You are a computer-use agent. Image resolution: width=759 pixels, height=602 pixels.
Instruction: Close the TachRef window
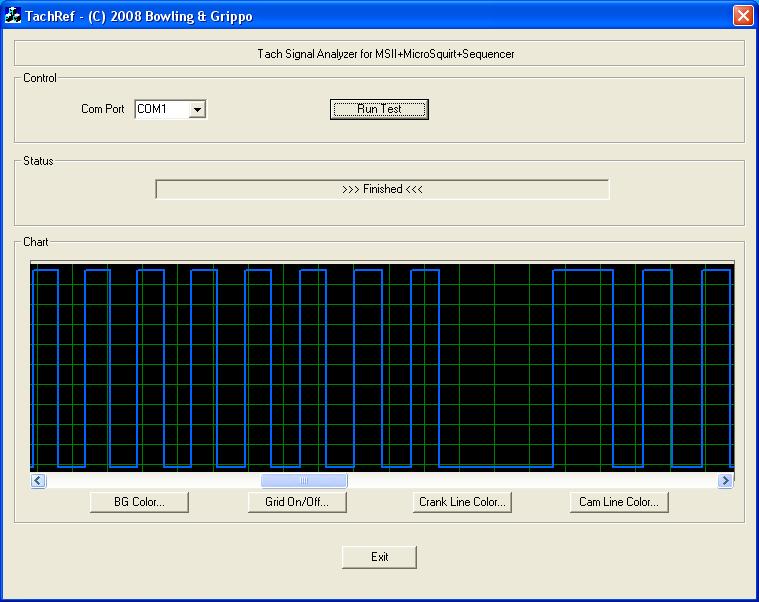click(x=742, y=15)
